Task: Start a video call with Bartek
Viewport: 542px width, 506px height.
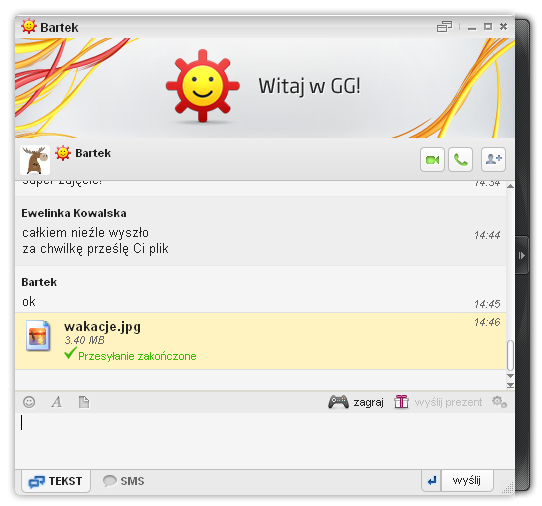Action: click(x=432, y=159)
